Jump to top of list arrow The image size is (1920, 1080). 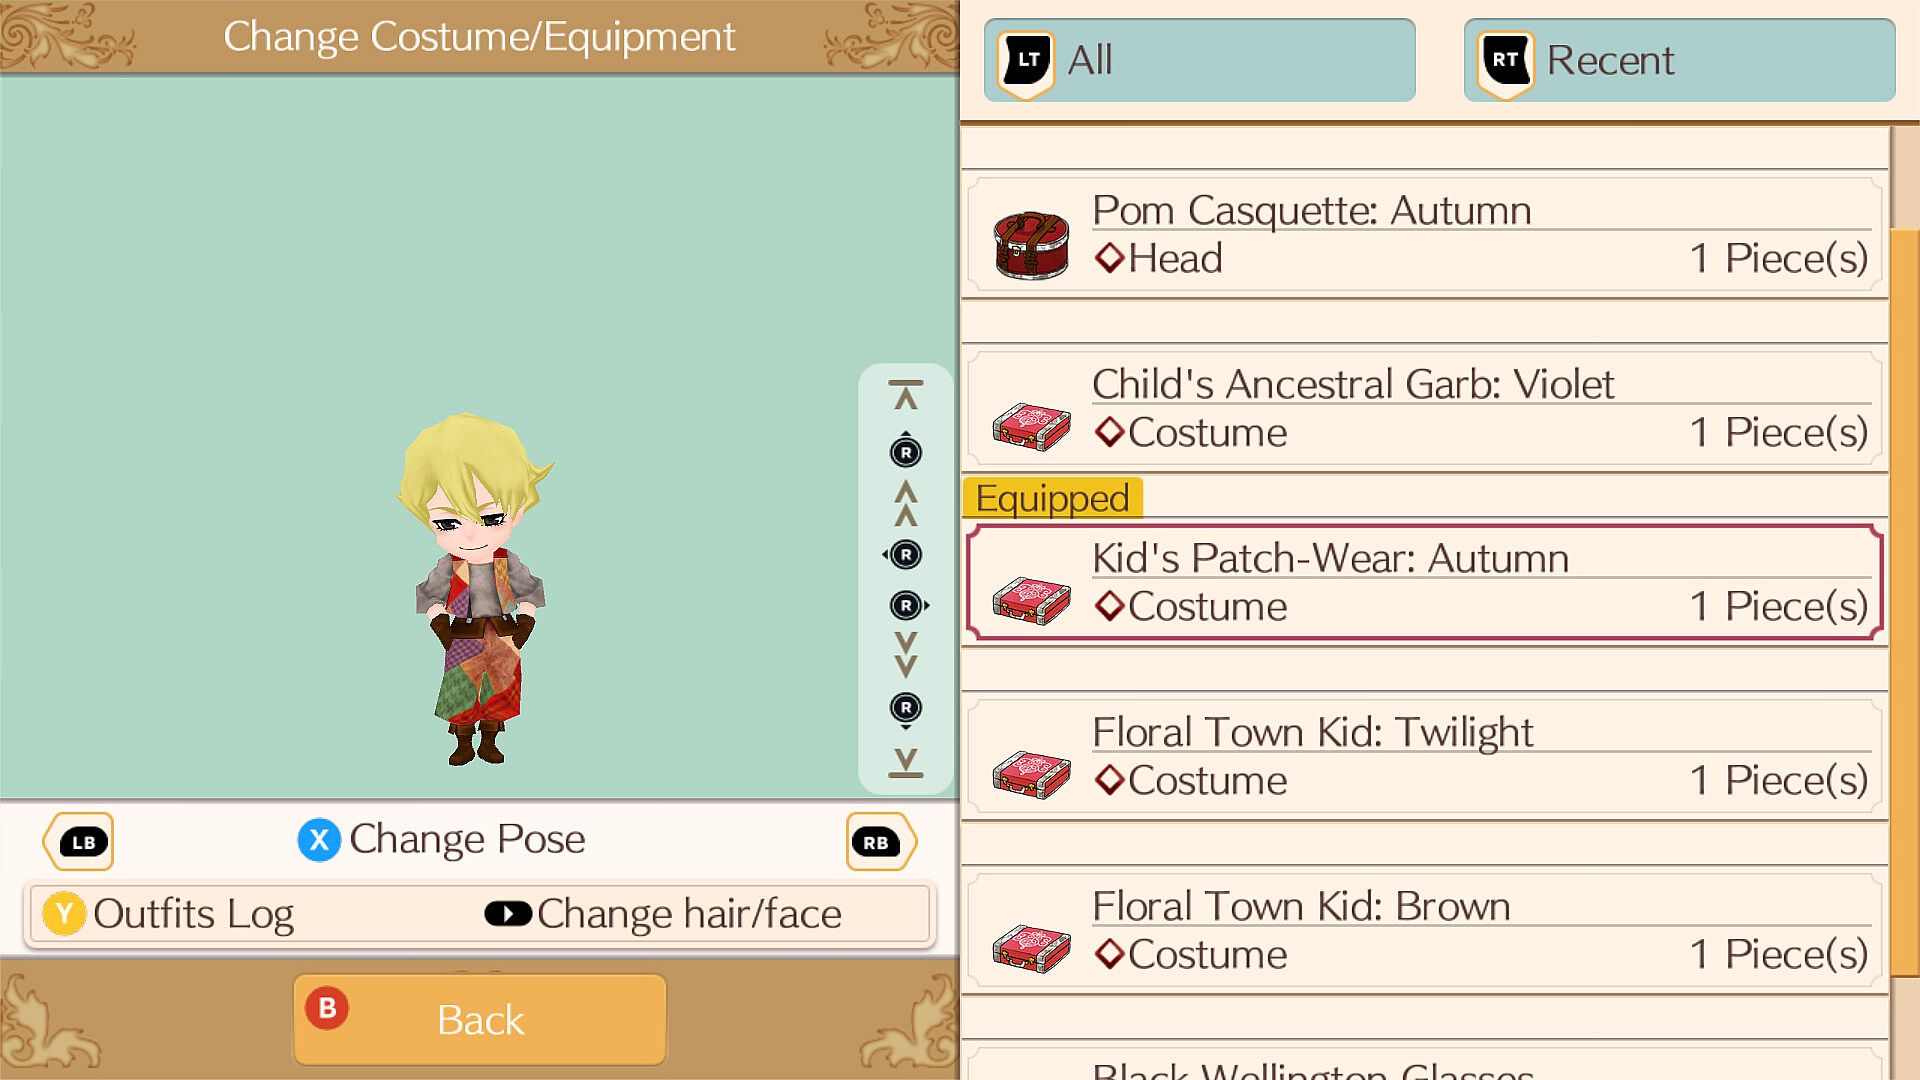(906, 395)
